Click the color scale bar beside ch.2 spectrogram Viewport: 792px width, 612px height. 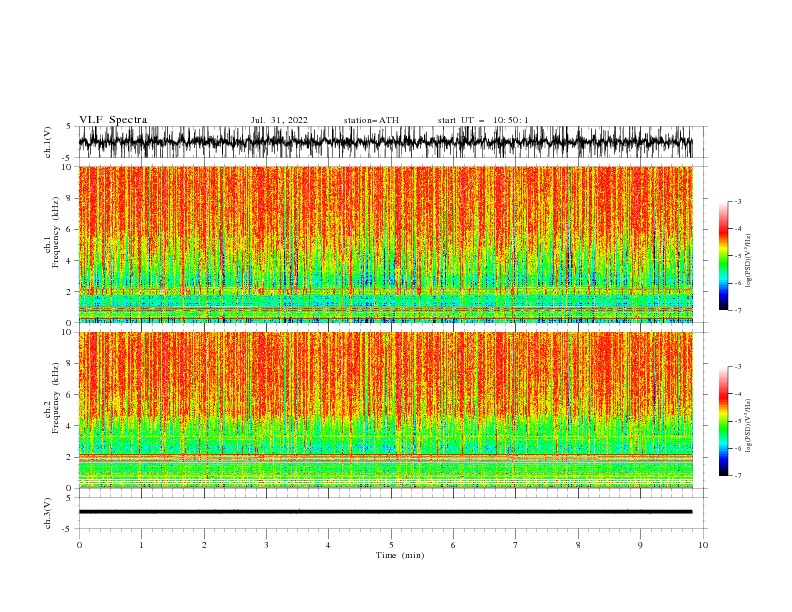click(723, 421)
